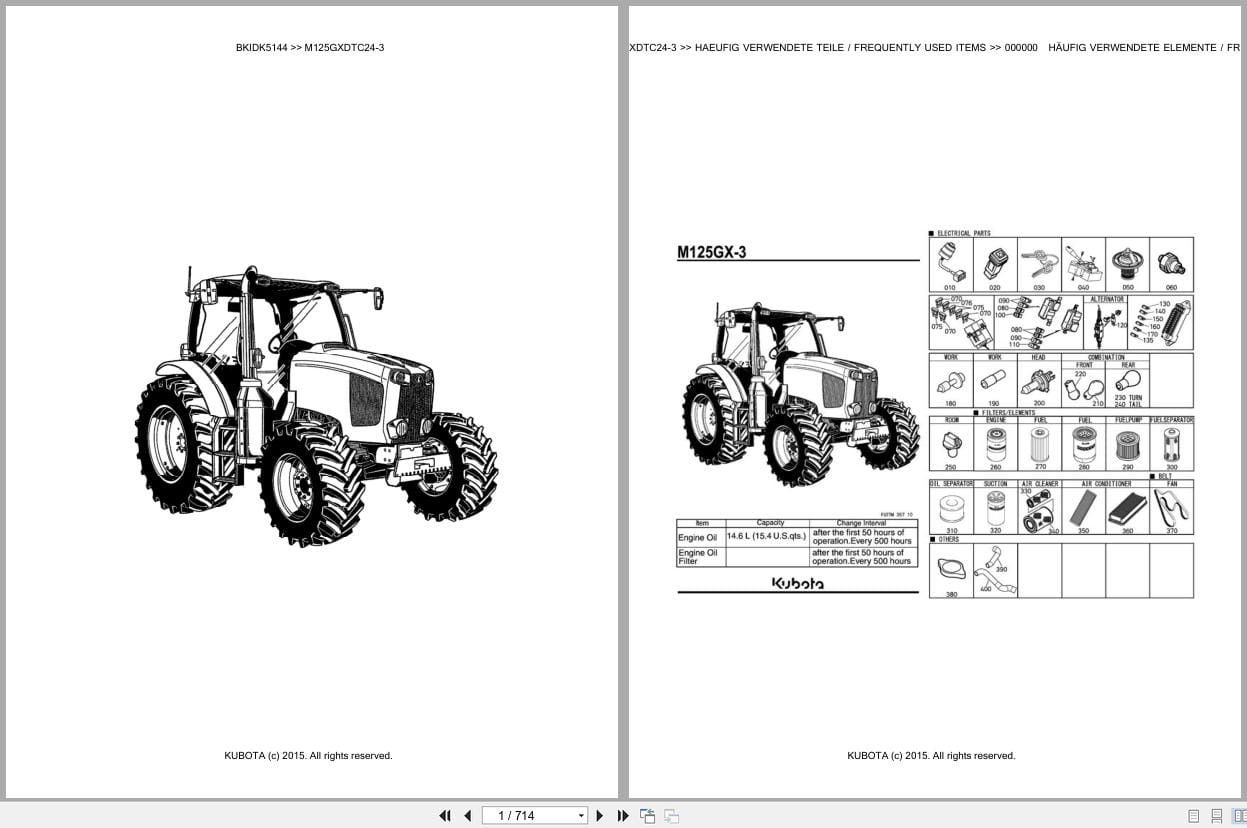Image resolution: width=1247 pixels, height=828 pixels.
Task: Go to the previous page
Action: (467, 815)
